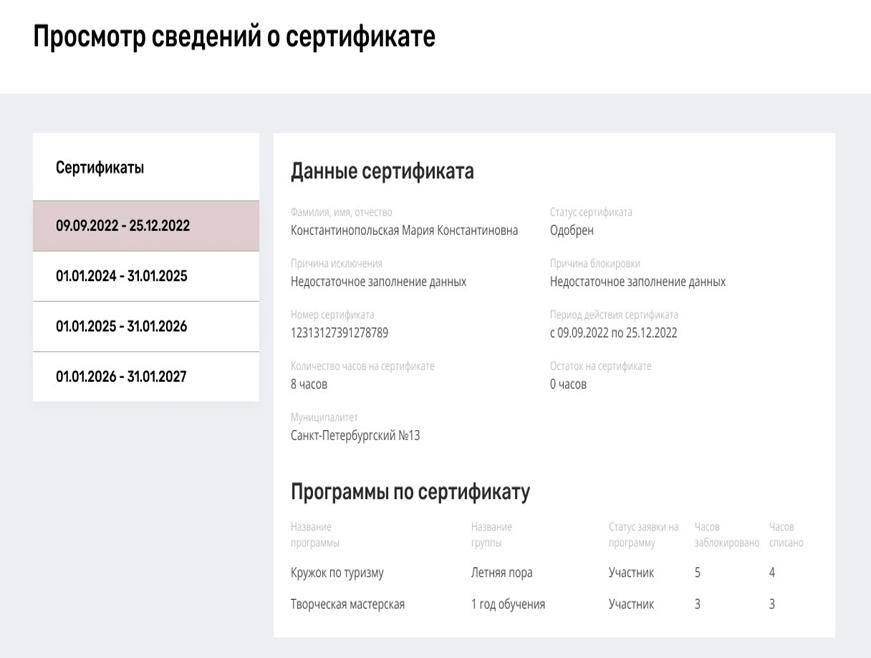Click the Название программы column header

(315, 535)
